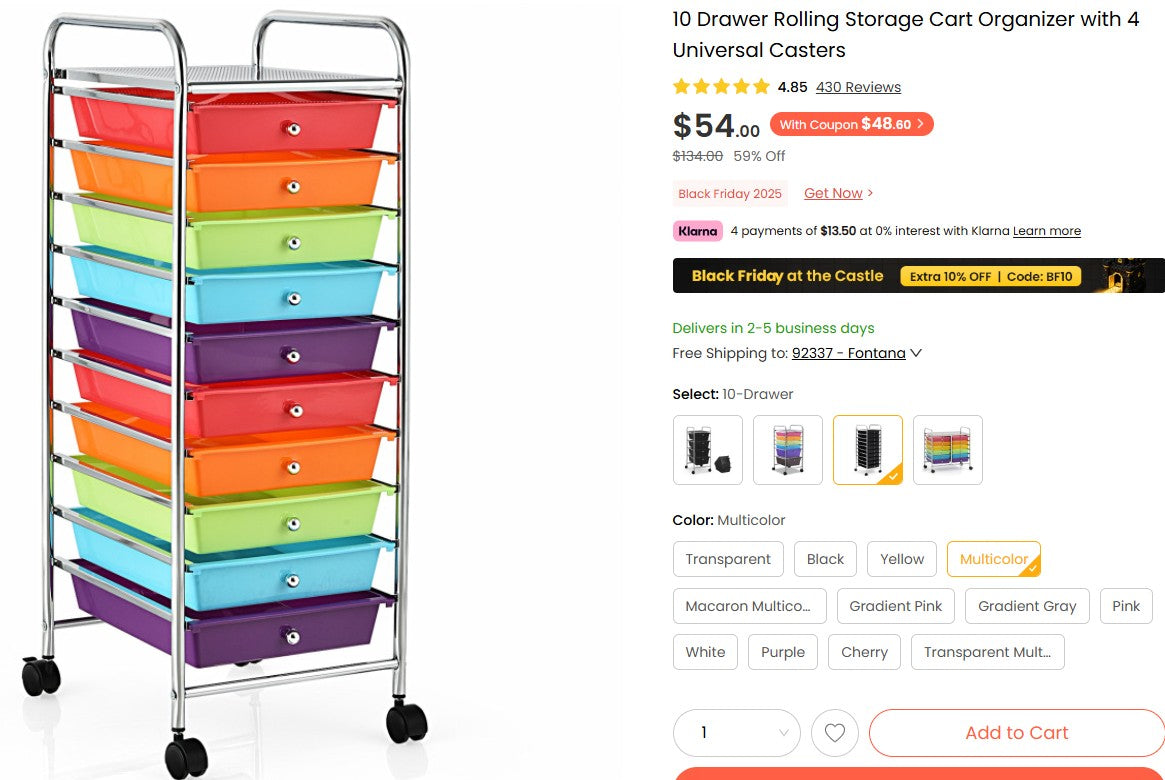This screenshot has height=780, width=1165.
Task: Open the With Coupon $48.60 badge
Action: point(851,124)
